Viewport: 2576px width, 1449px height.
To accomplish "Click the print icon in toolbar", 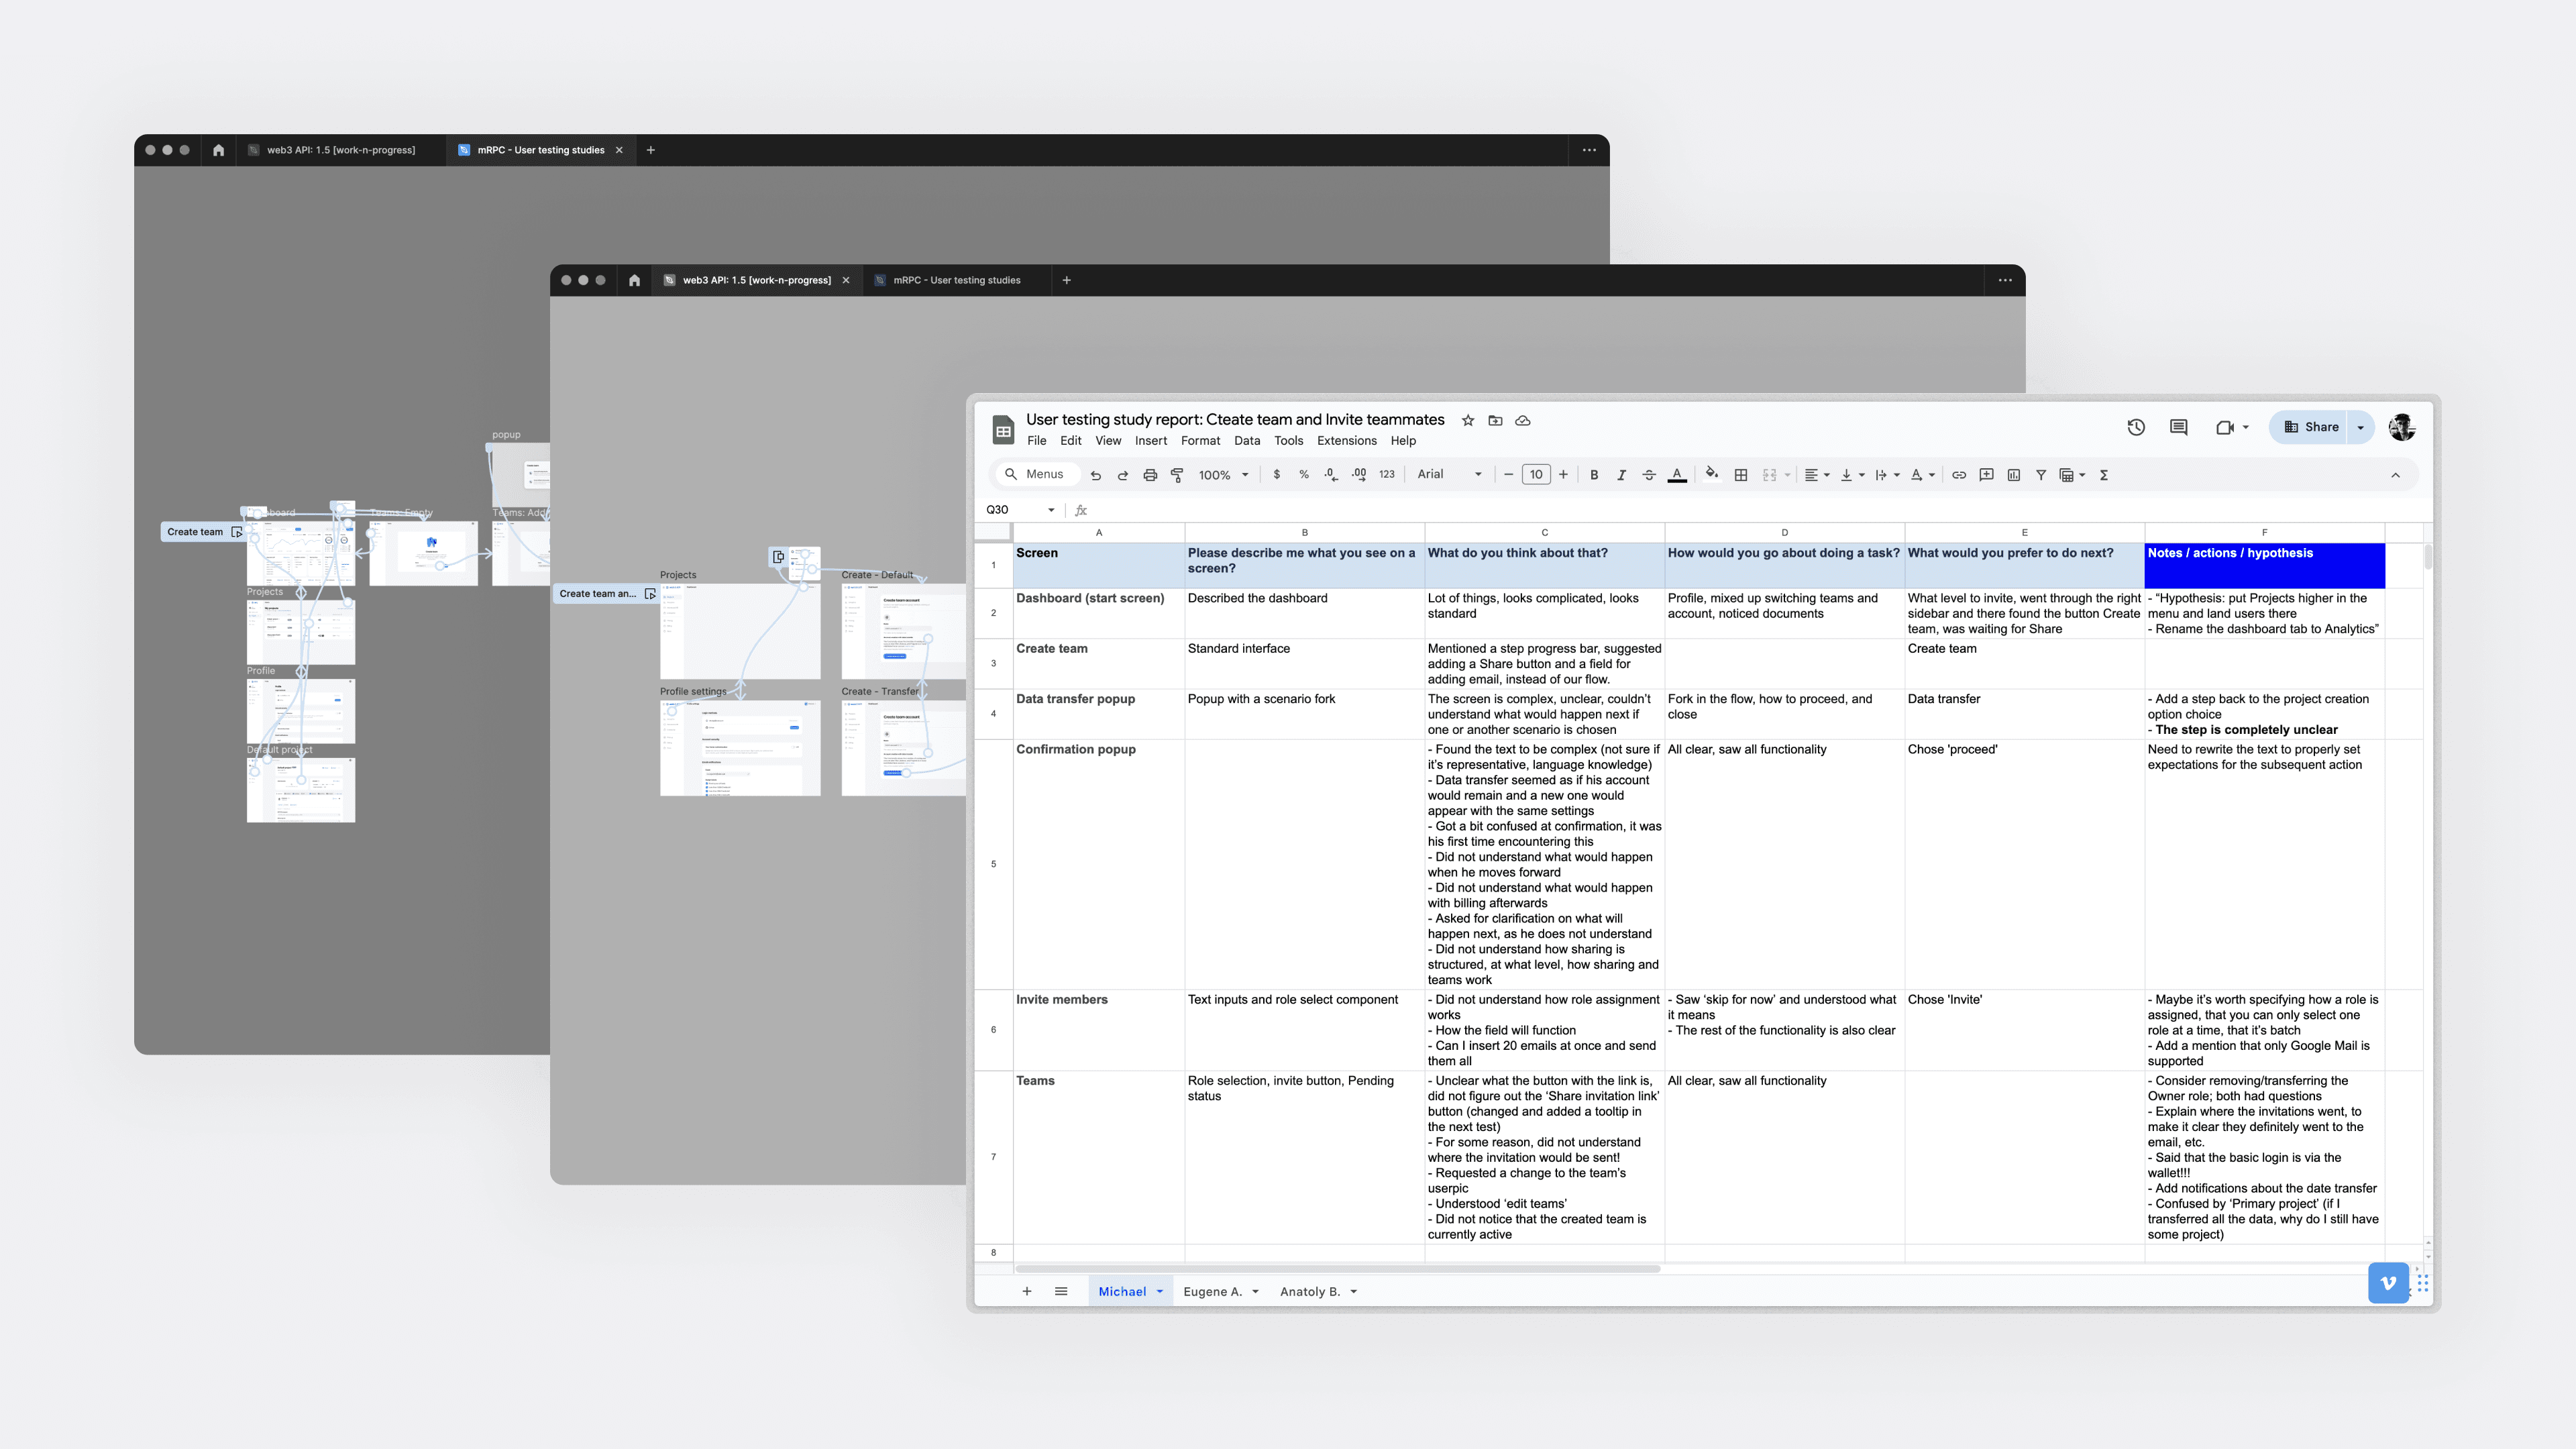I will point(1150,475).
